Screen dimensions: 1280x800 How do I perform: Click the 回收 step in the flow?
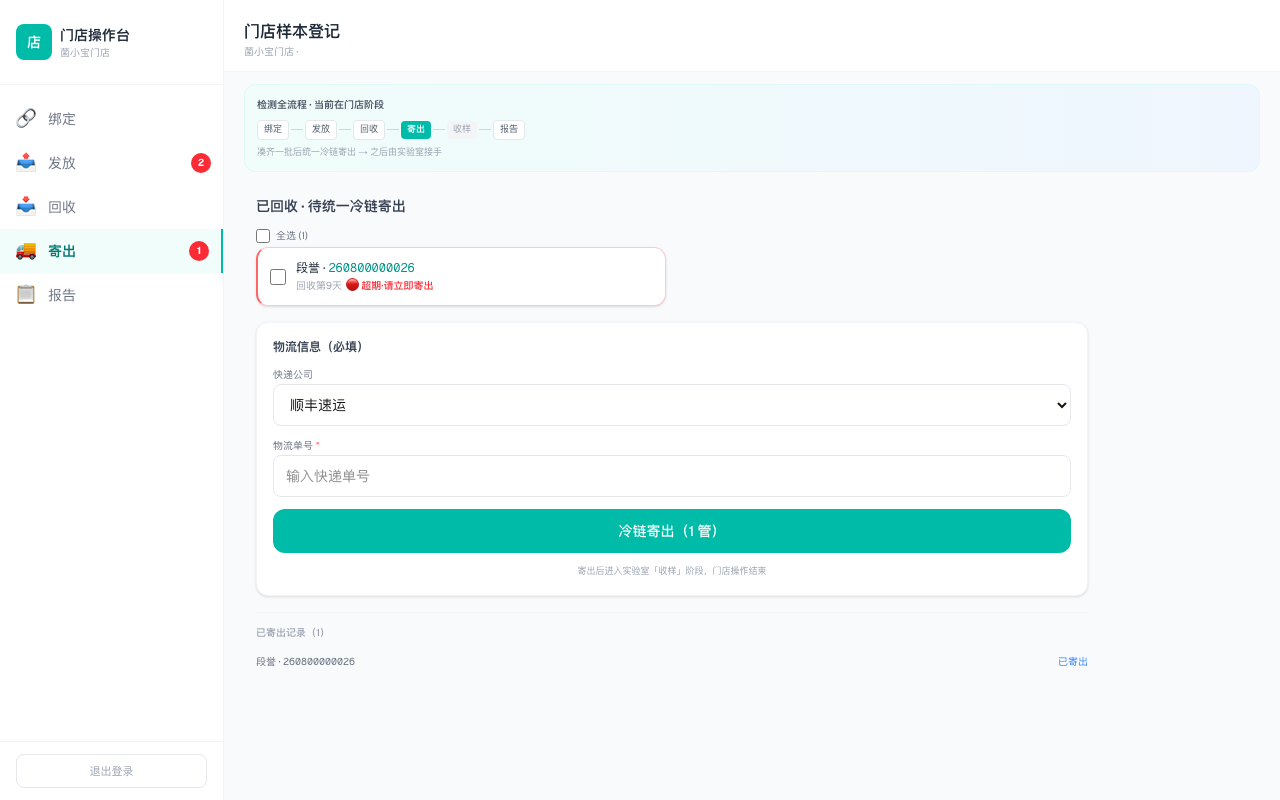369,129
